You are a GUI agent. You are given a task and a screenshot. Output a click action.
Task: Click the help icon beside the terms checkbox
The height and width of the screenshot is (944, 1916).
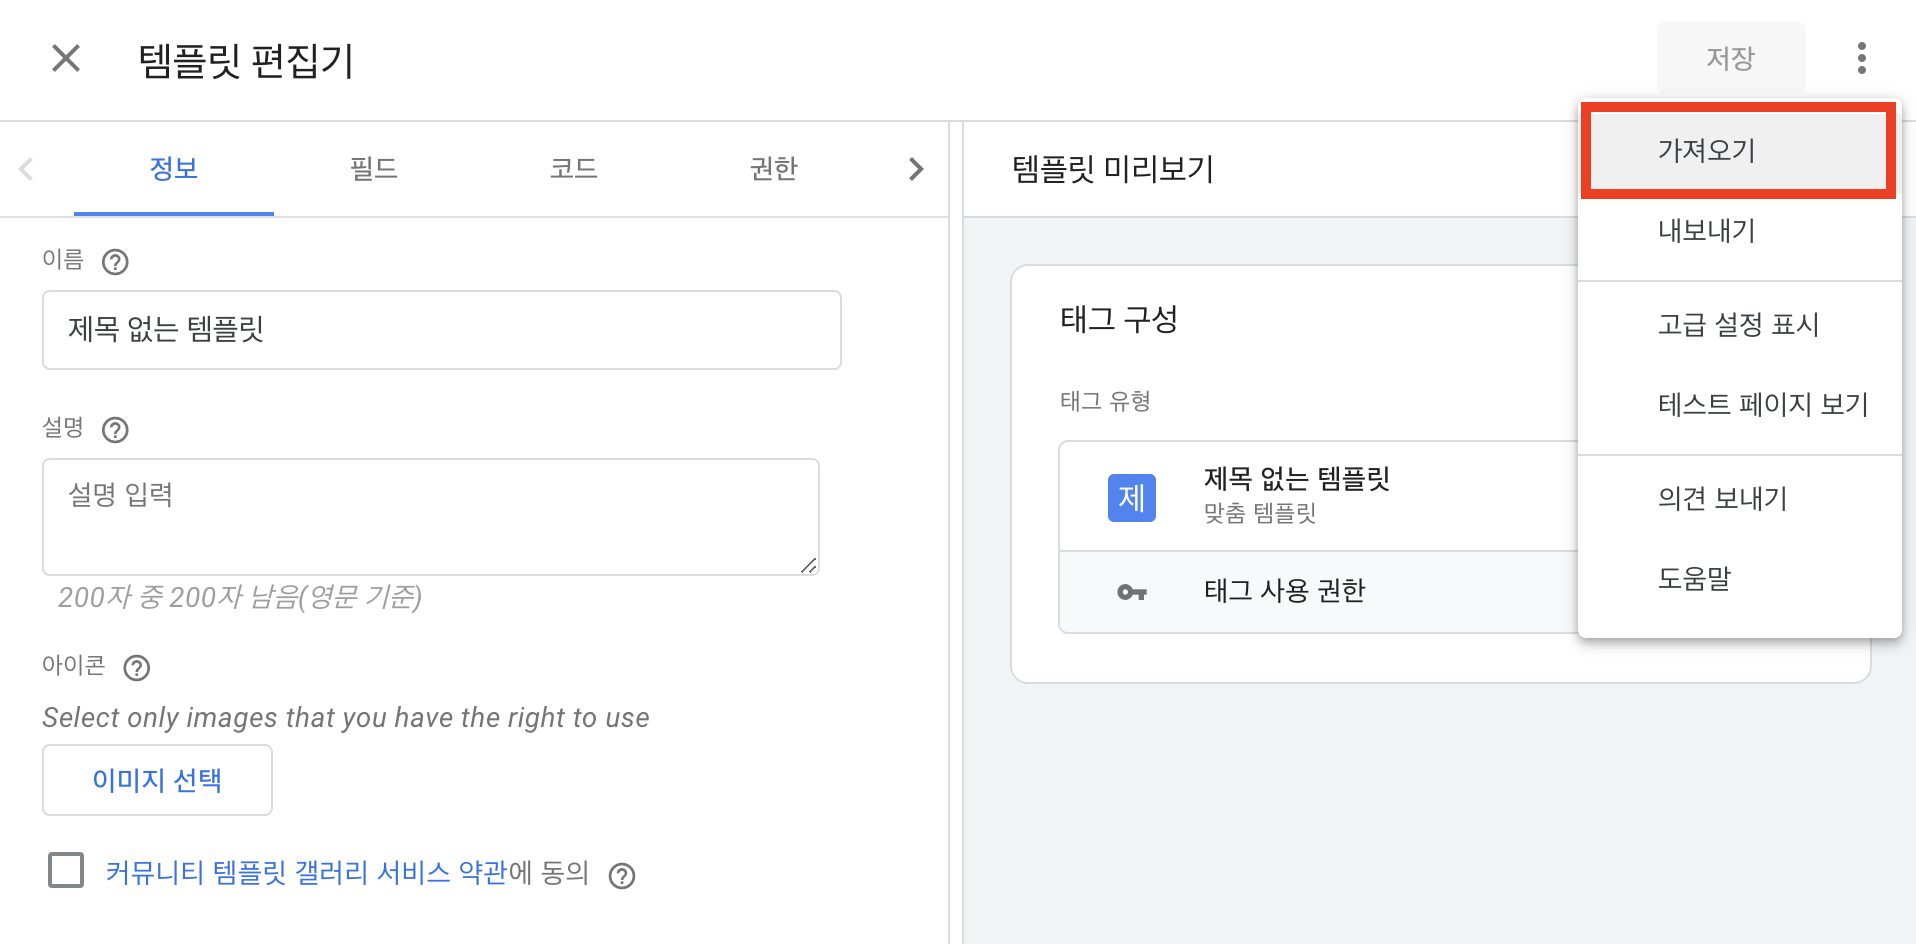(x=620, y=875)
